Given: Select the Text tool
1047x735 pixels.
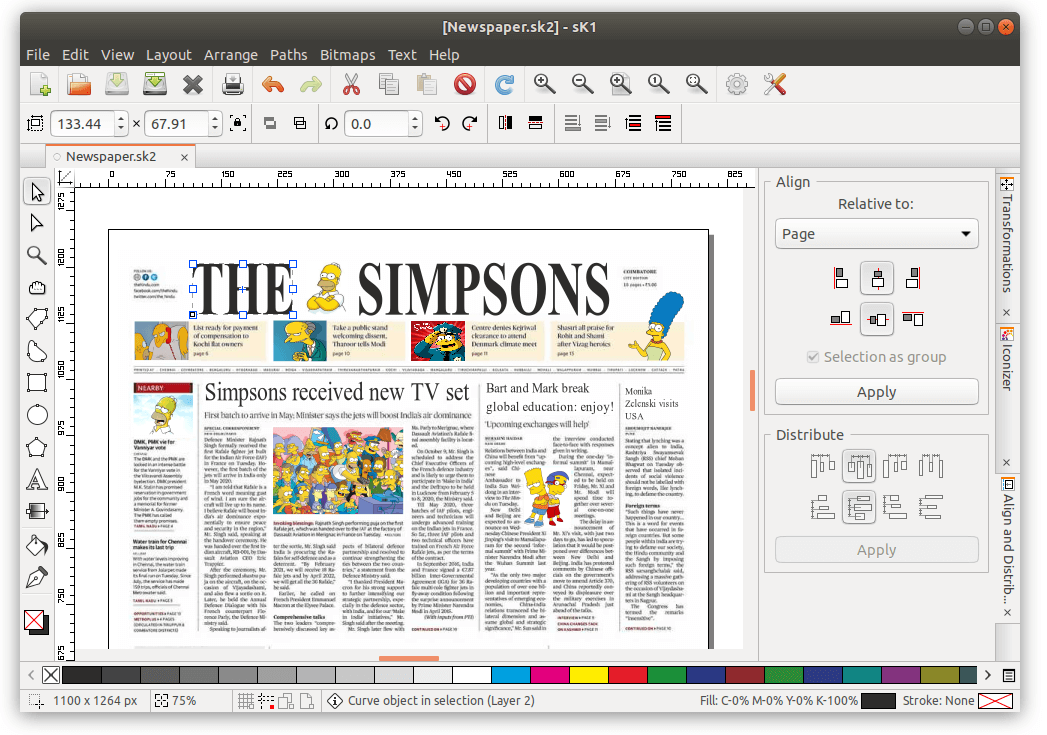Looking at the screenshot, I should 37,479.
